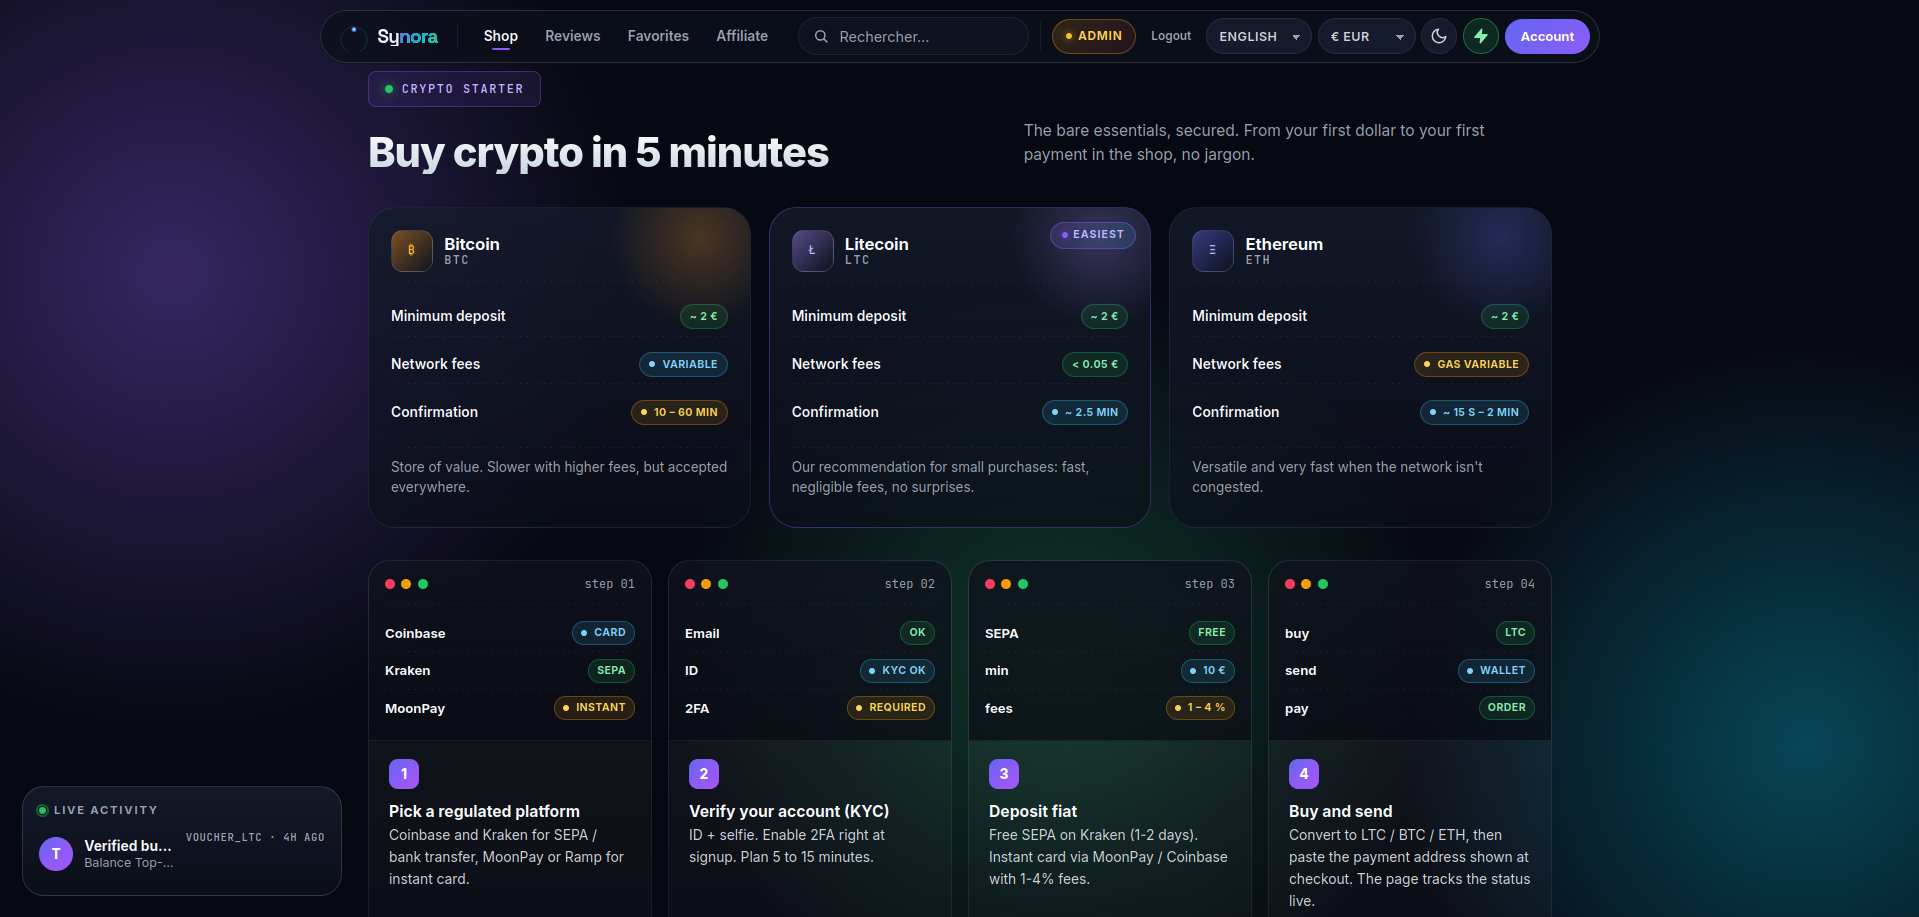Click 'step 01' label
The image size is (1919, 917).
pyautogui.click(x=610, y=584)
